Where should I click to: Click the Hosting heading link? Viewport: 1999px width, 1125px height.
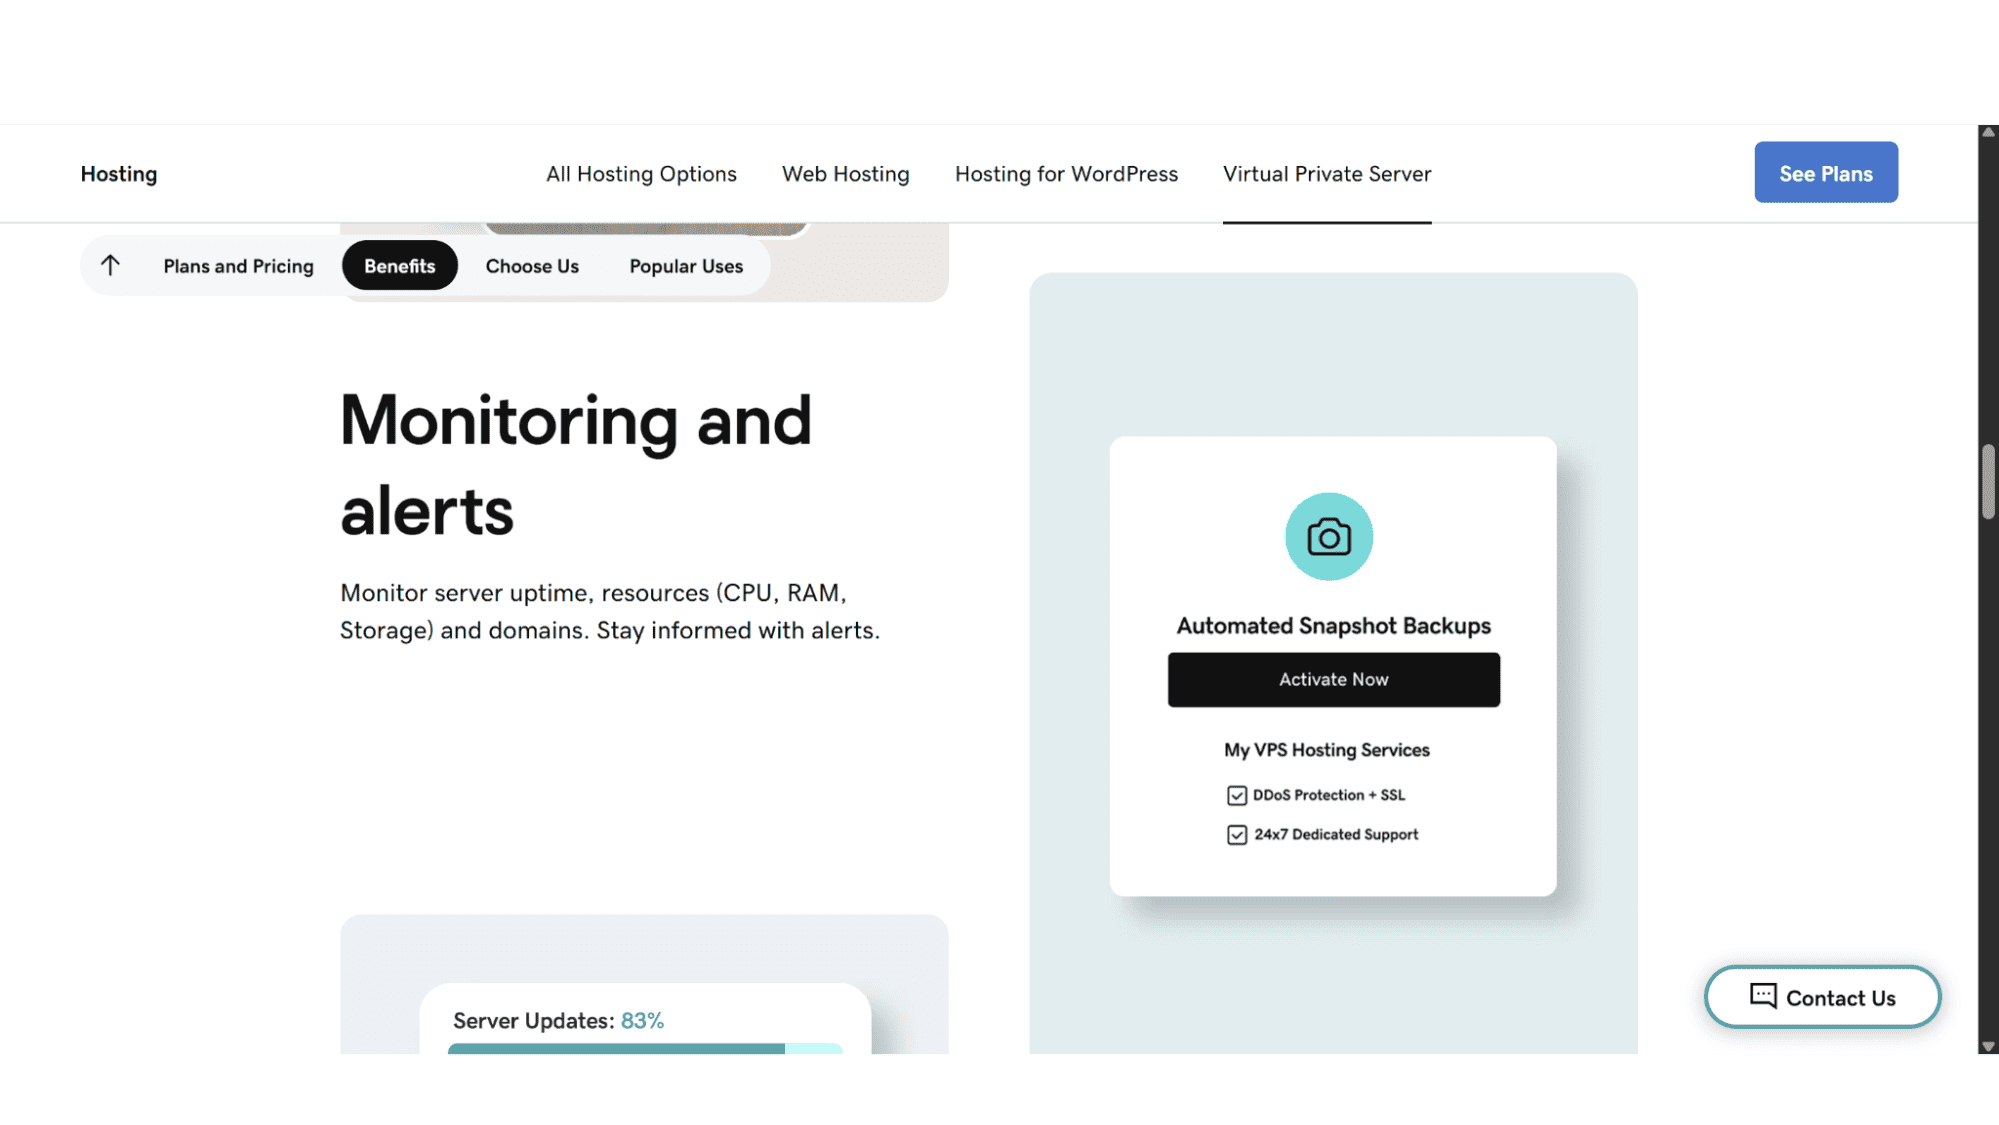[119, 174]
